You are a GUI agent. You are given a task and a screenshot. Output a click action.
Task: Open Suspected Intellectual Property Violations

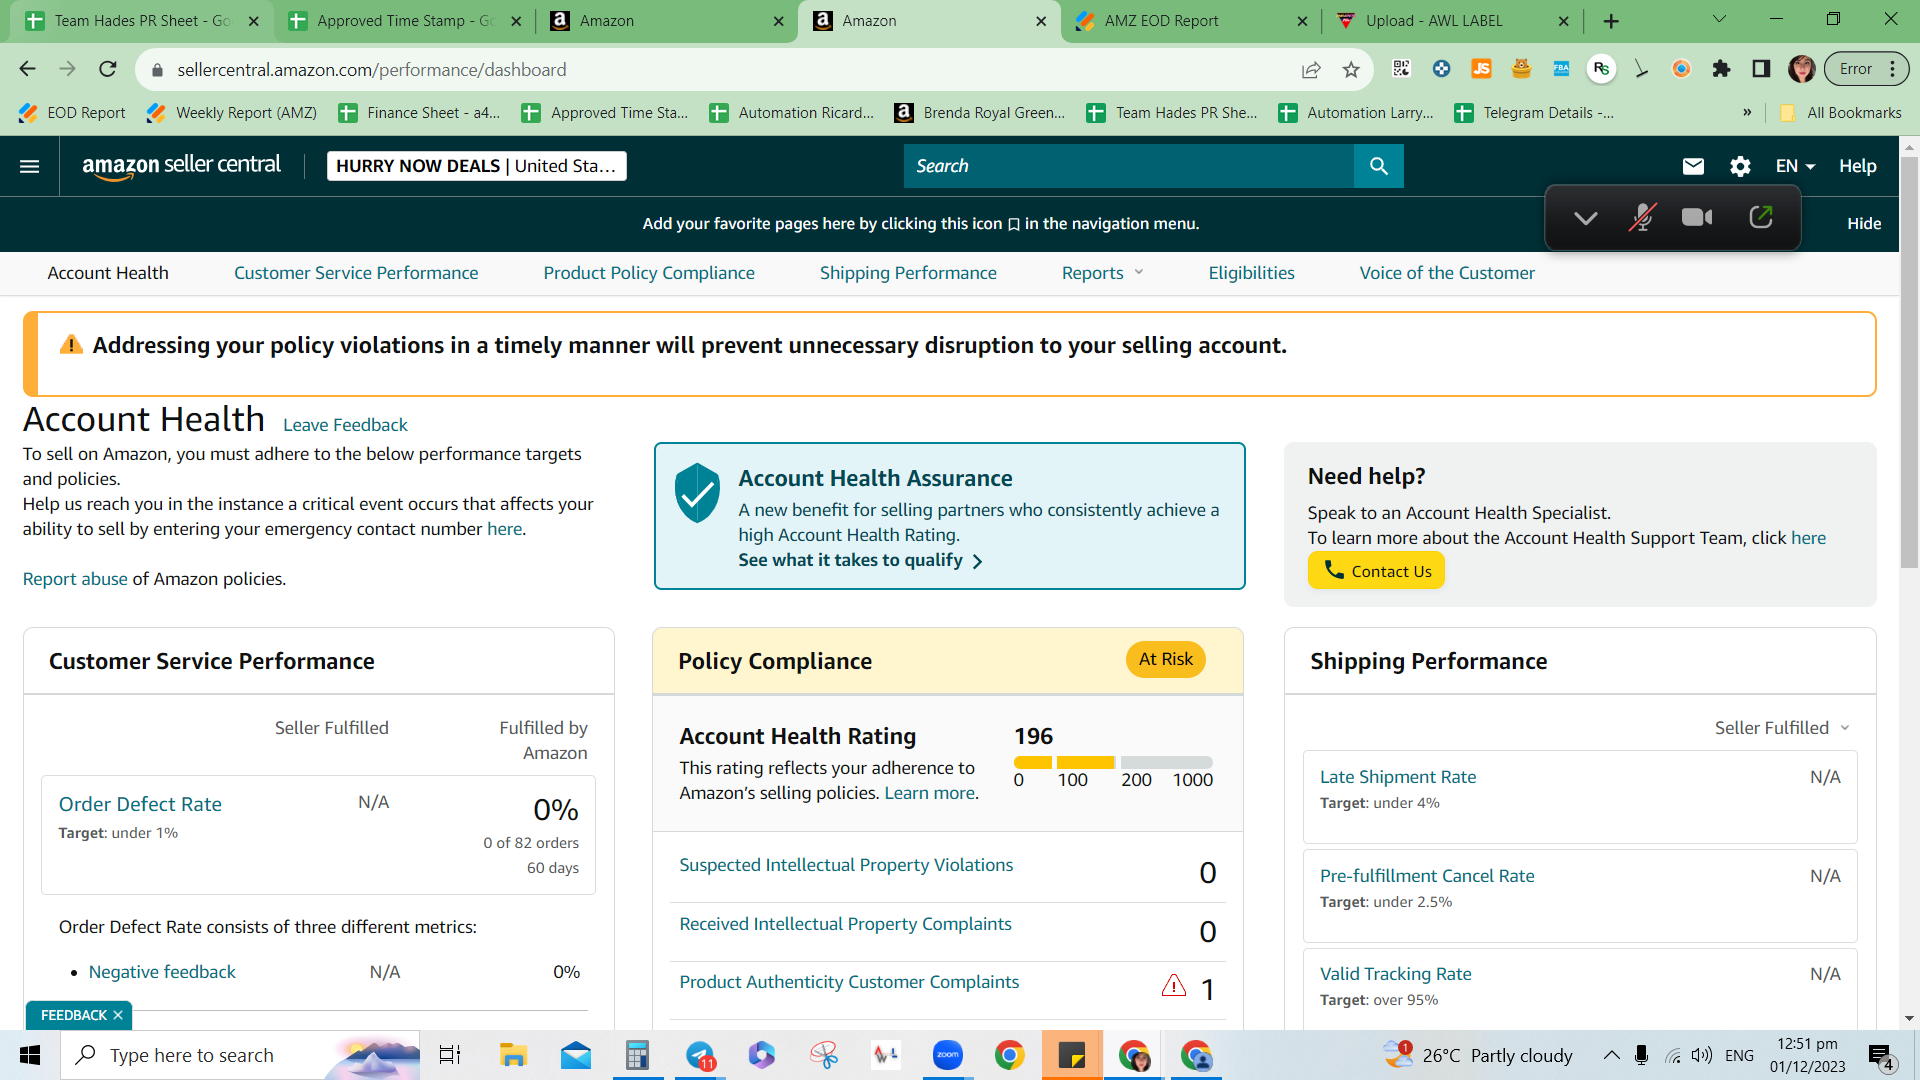pyautogui.click(x=846, y=865)
